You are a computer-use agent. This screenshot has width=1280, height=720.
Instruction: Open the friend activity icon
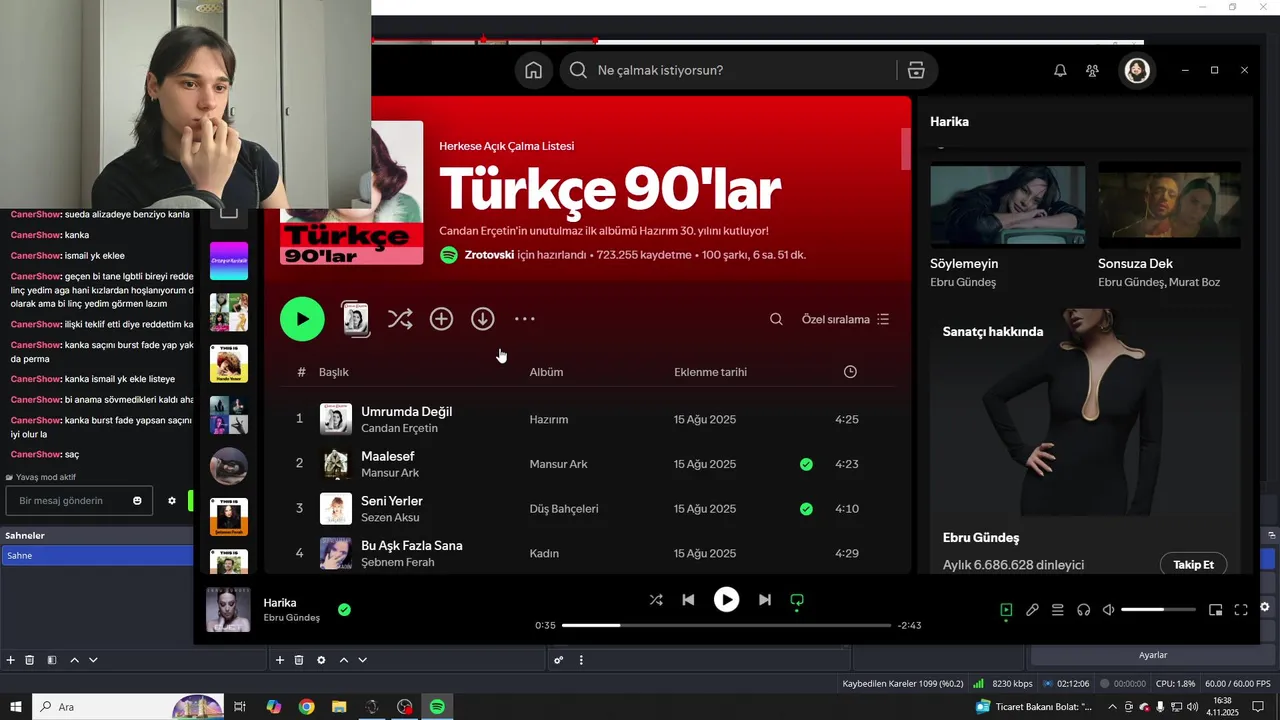[1092, 70]
